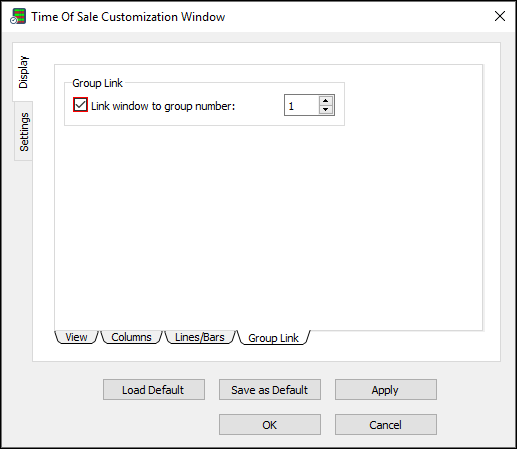The image size is (517, 449).
Task: Open the Columns tab
Action: point(131,337)
